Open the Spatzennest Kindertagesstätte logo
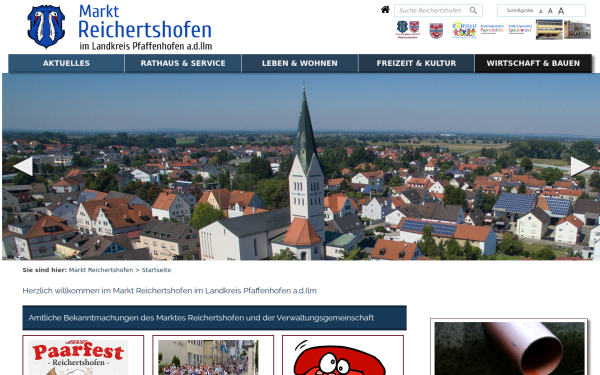The width and height of the screenshot is (600, 375). [x=520, y=29]
